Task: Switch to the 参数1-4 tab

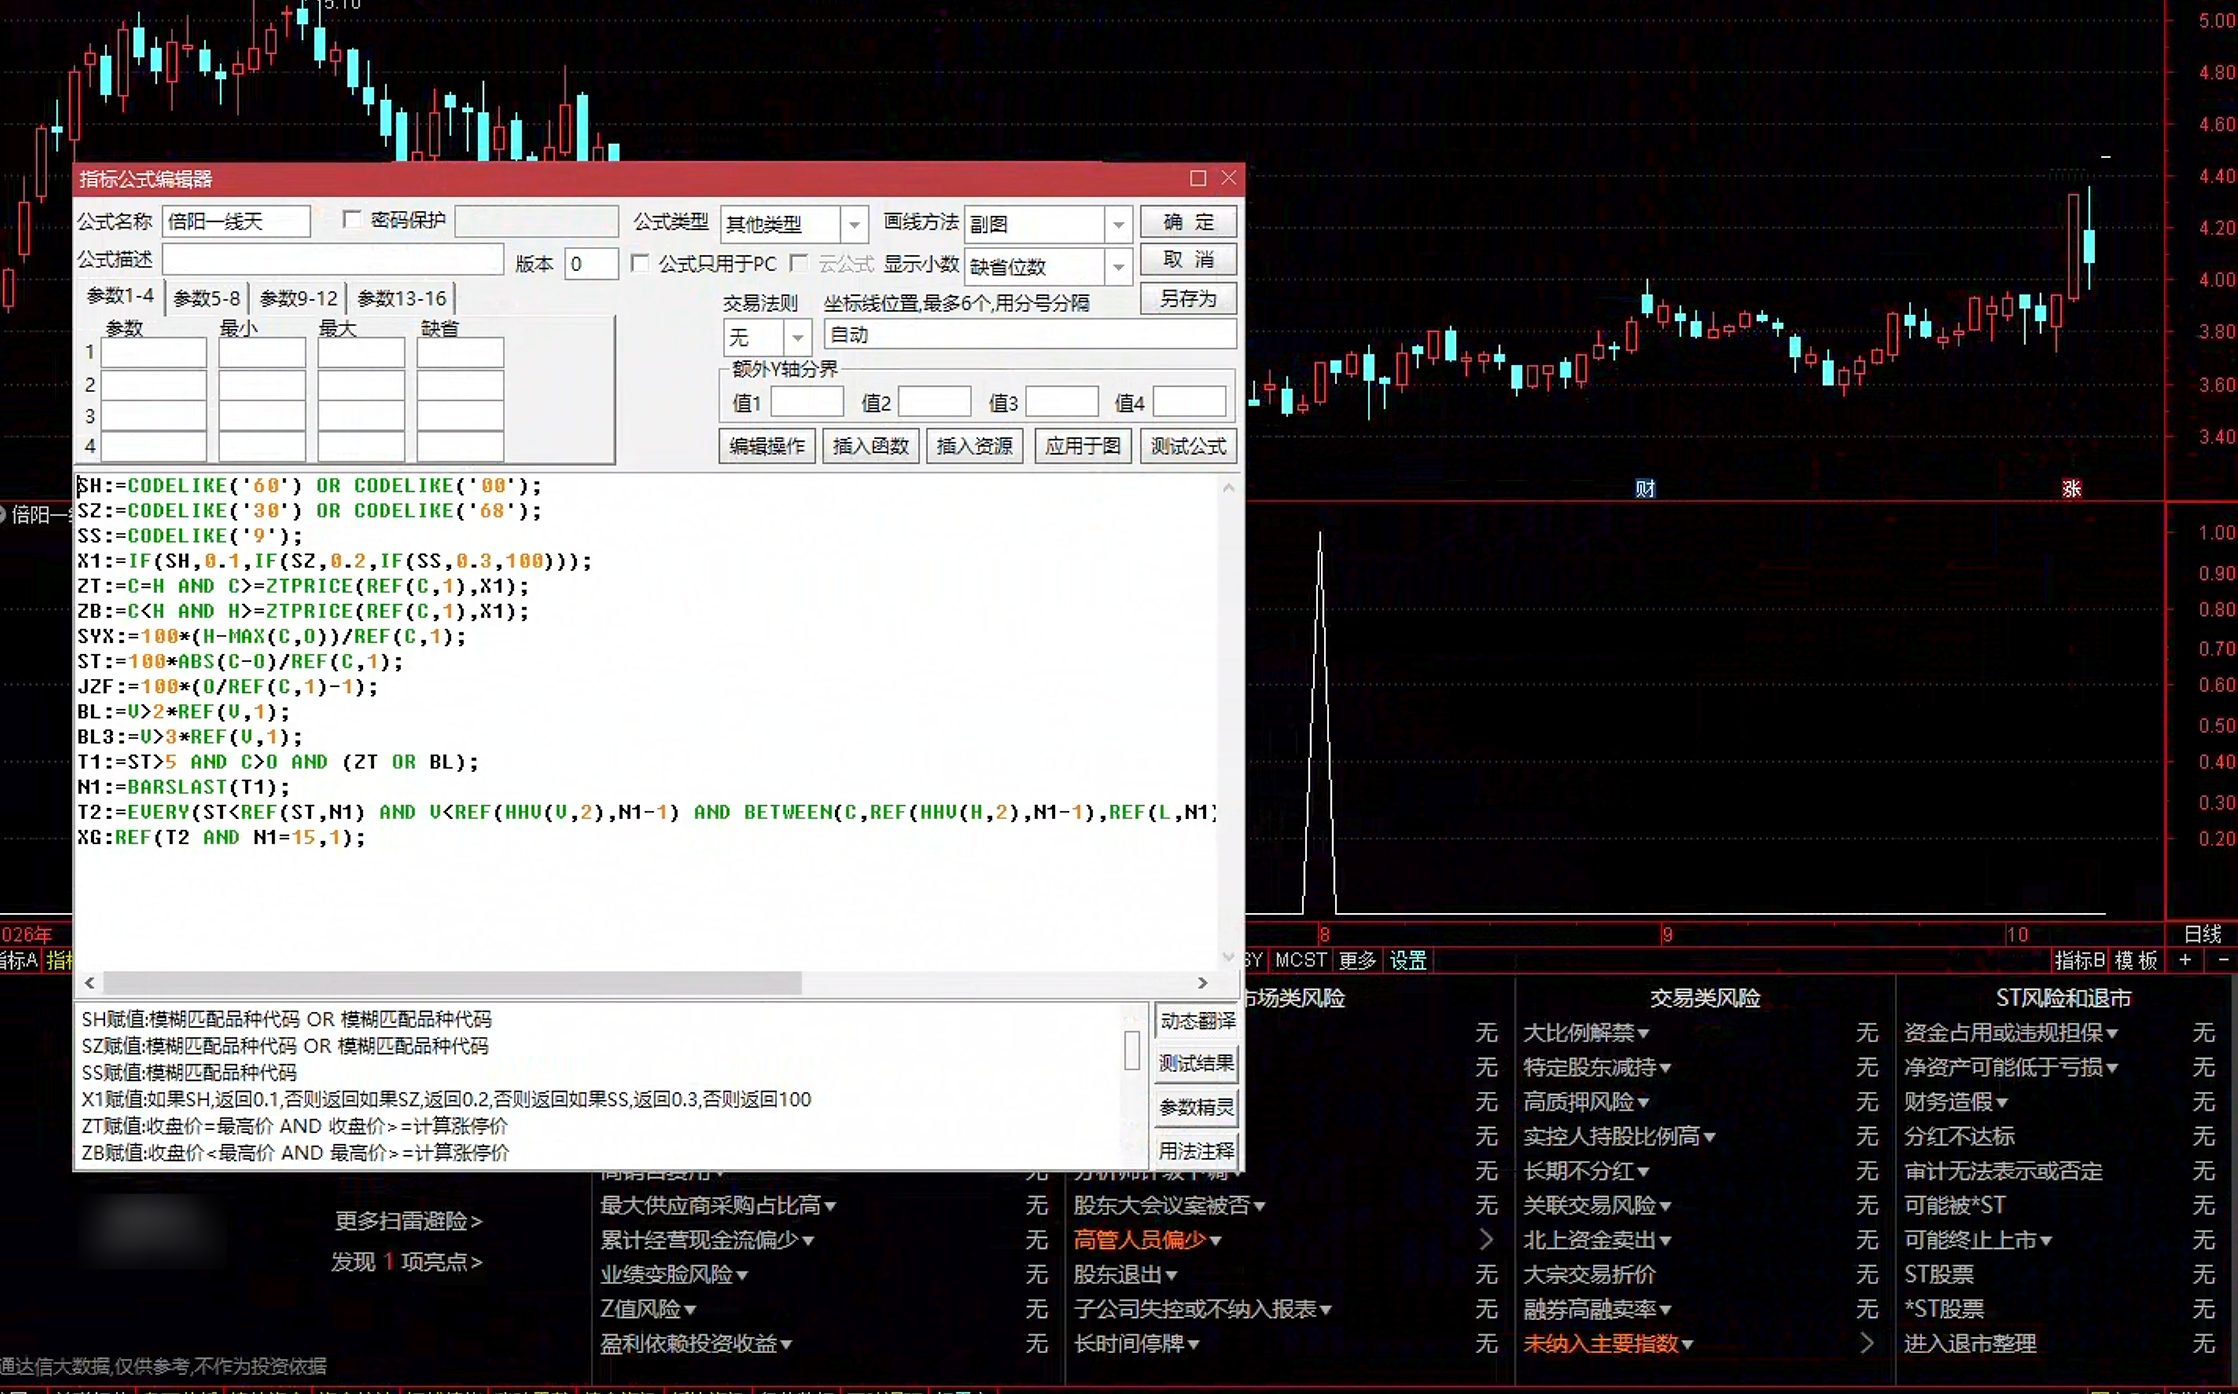Action: pyautogui.click(x=120, y=296)
